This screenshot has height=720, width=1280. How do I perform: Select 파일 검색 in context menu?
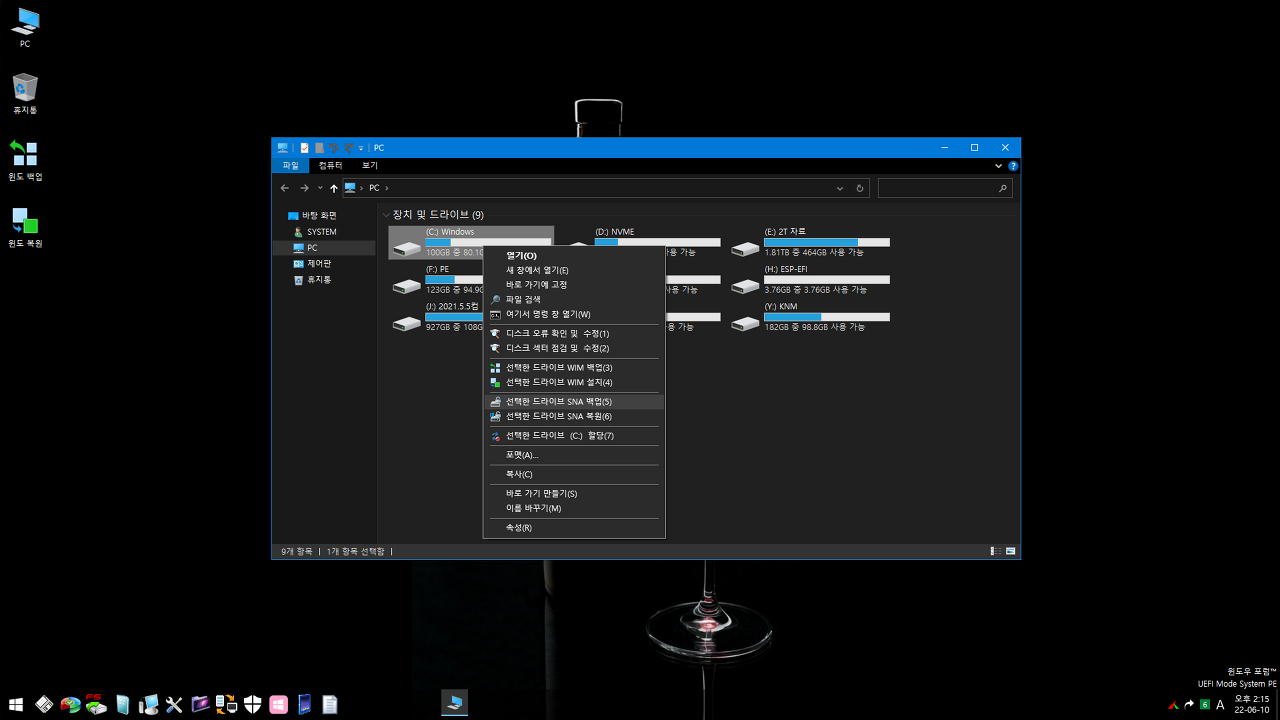coord(574,299)
